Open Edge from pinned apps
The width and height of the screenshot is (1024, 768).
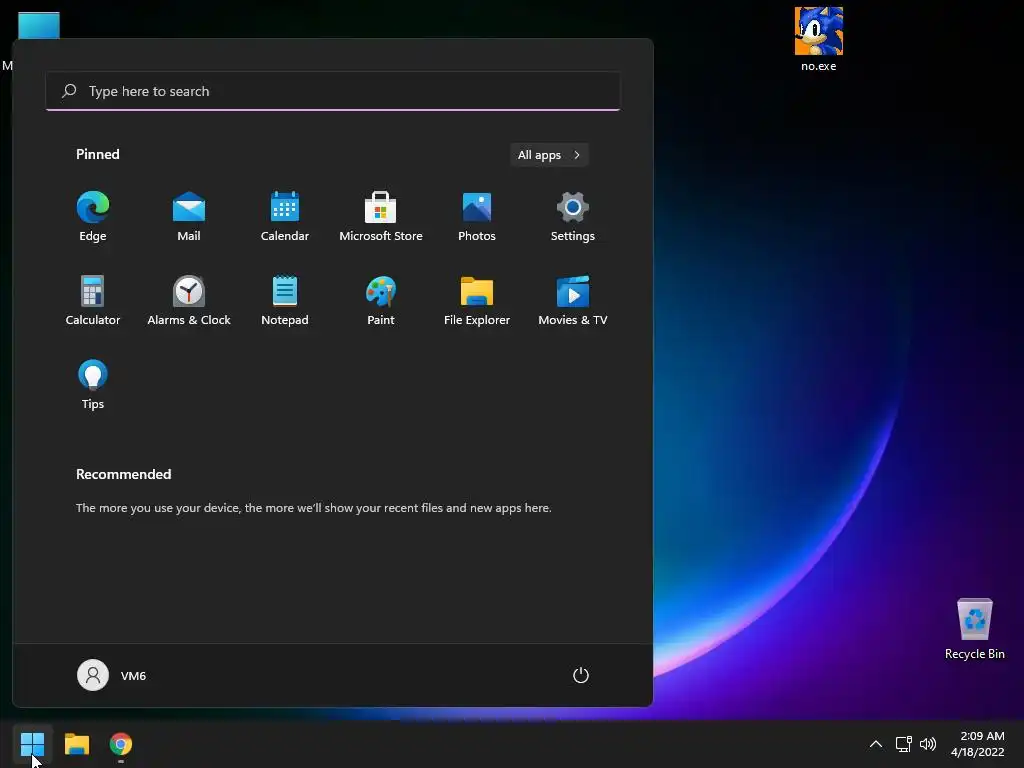pyautogui.click(x=93, y=217)
